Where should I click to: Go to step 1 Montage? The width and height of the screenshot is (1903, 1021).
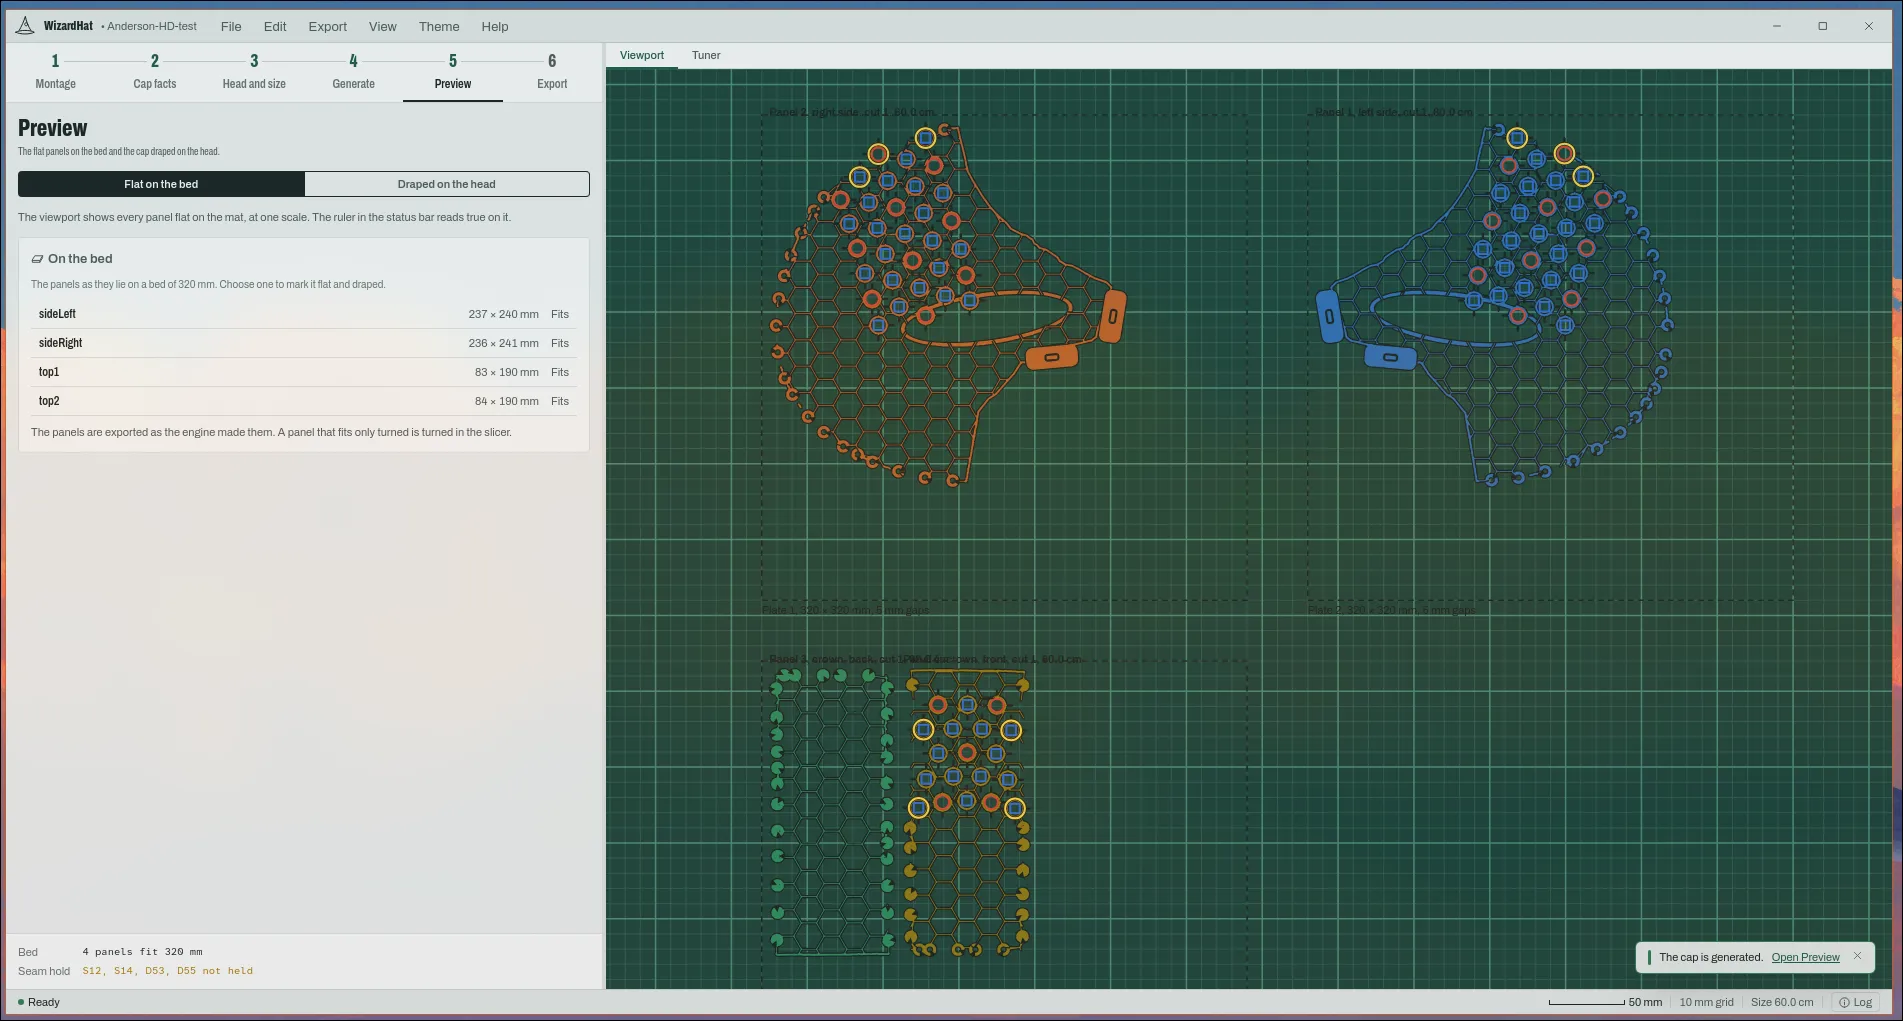tap(55, 72)
